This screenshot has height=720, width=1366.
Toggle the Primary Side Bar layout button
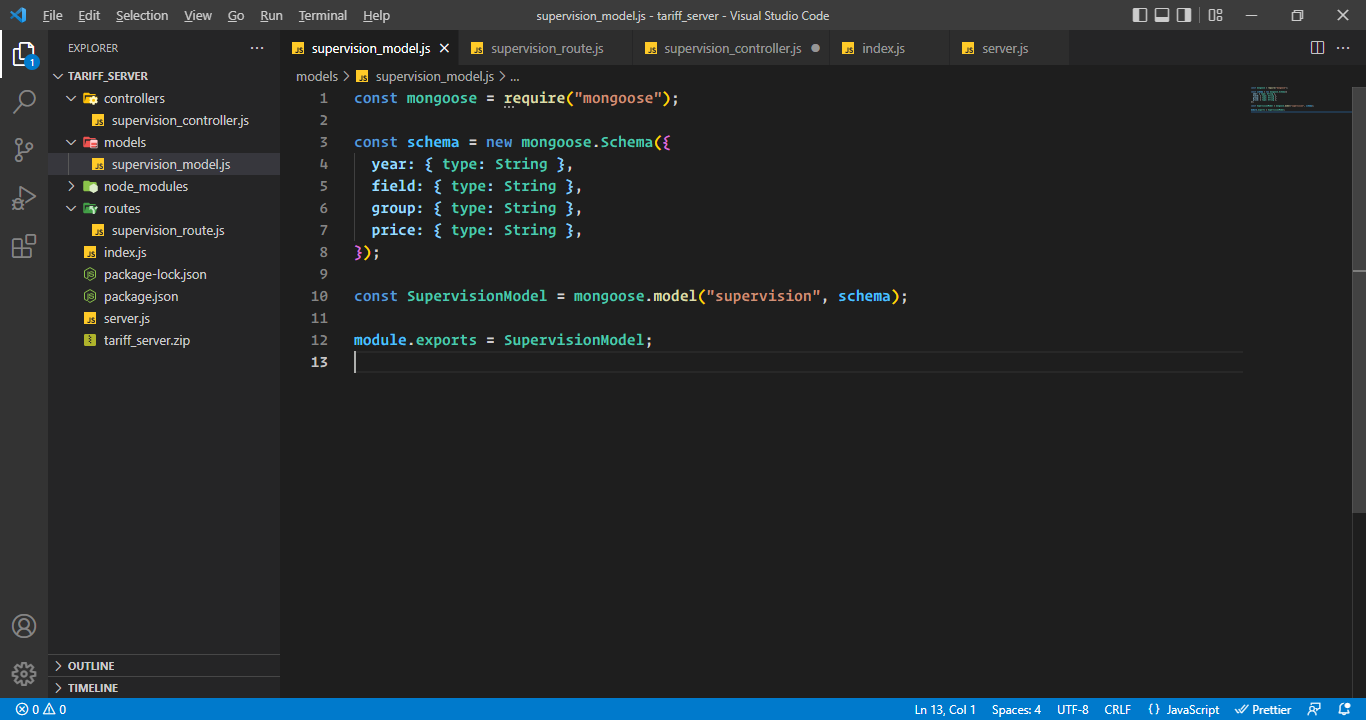click(x=1140, y=15)
